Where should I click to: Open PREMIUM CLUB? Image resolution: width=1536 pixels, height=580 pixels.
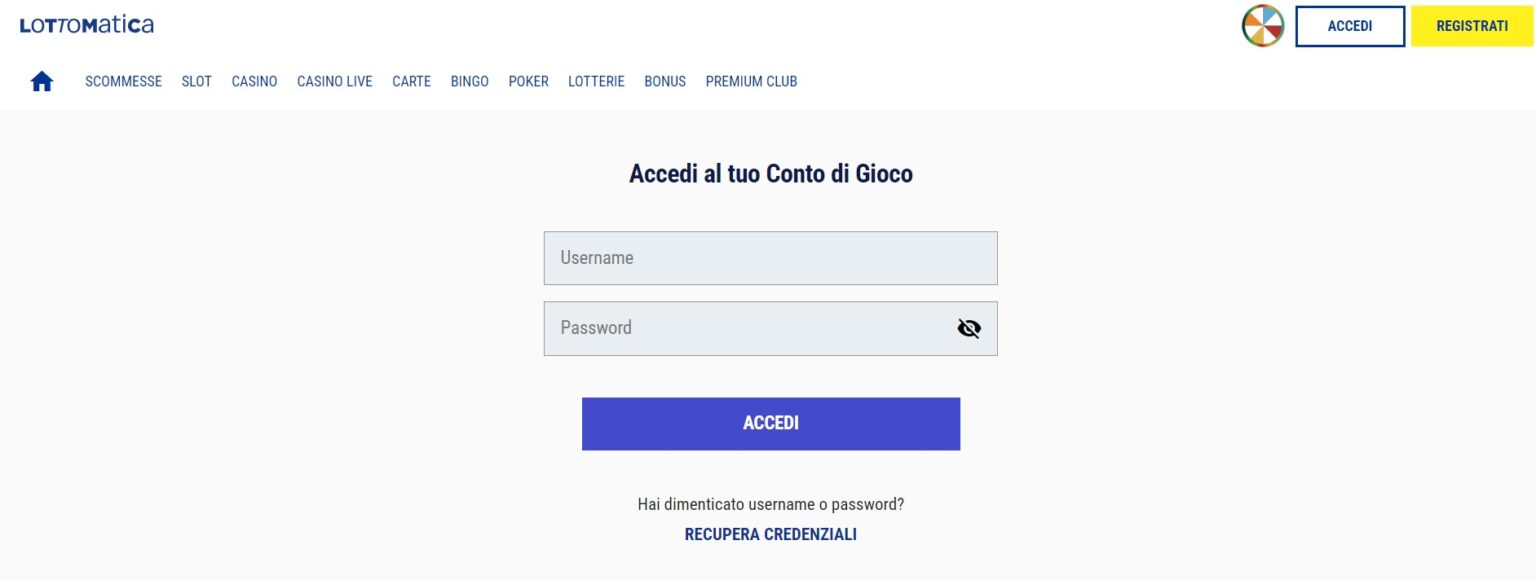click(751, 81)
